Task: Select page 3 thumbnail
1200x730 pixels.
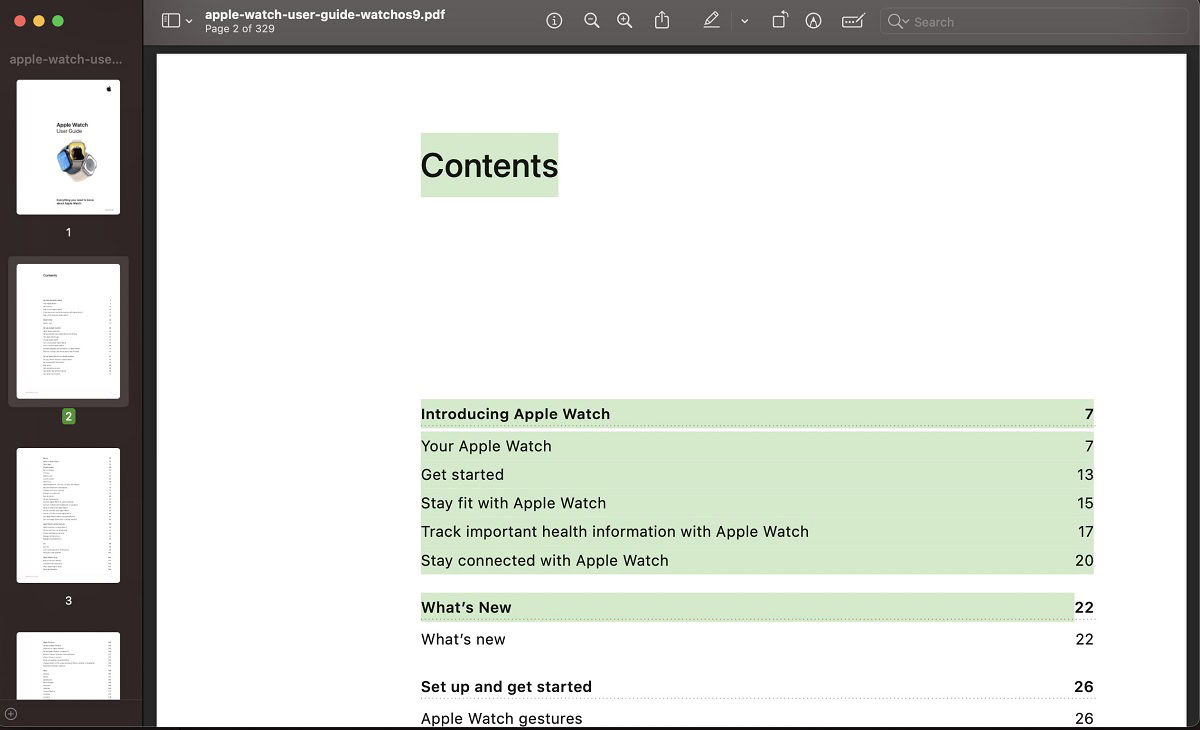Action: (x=68, y=515)
